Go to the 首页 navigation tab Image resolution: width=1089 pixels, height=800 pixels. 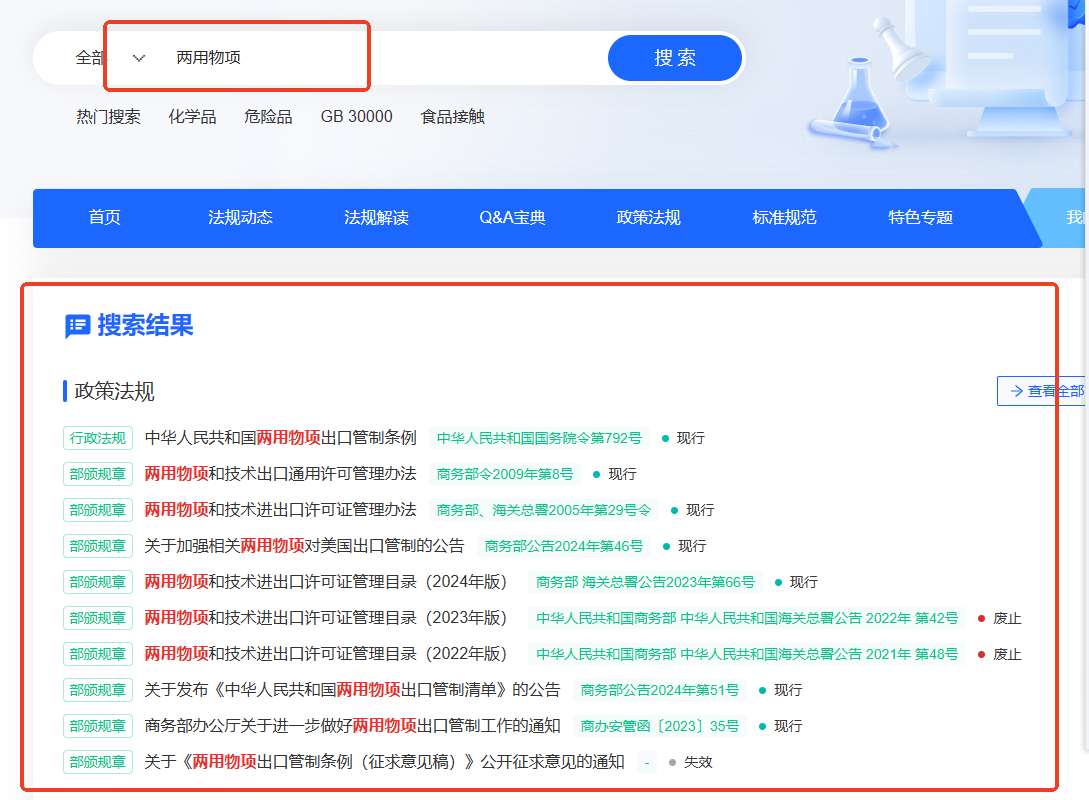tap(104, 218)
